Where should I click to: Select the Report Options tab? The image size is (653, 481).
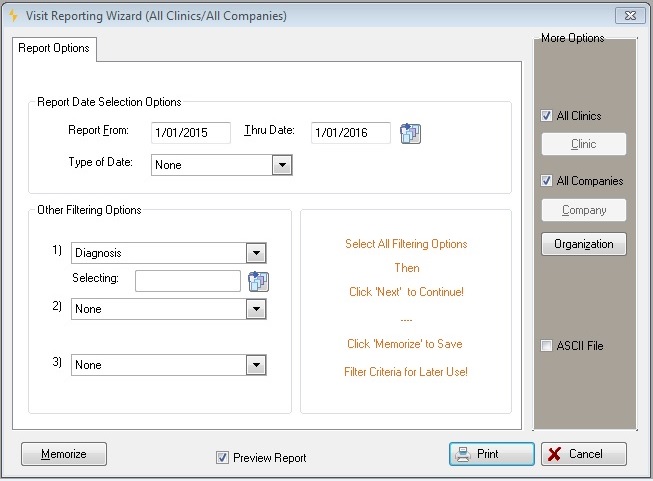click(54, 48)
